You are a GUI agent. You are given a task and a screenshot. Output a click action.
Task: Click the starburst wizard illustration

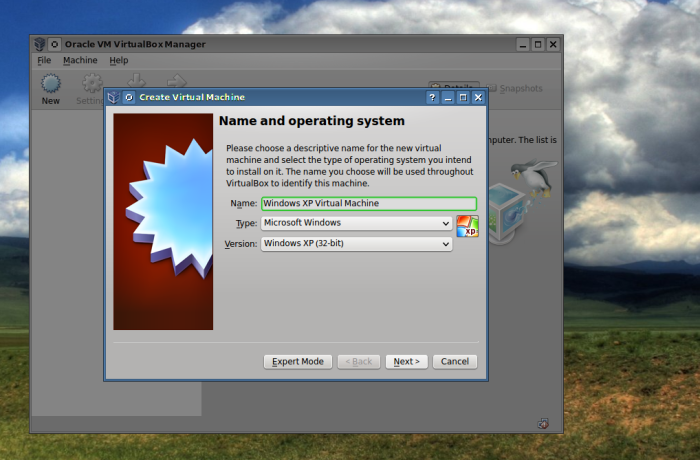[x=163, y=222]
